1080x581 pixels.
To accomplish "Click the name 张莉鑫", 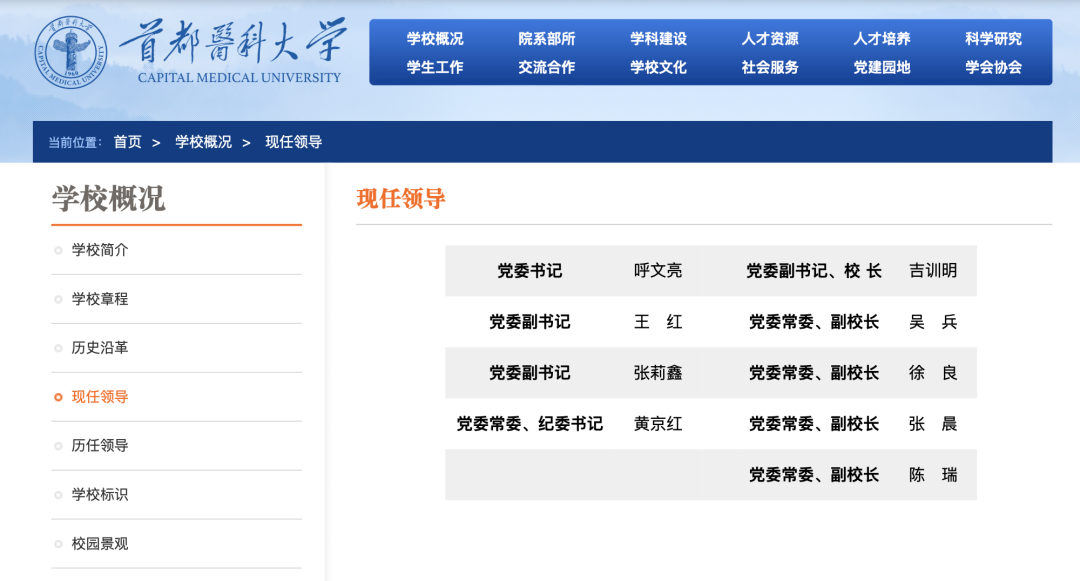I will [658, 372].
